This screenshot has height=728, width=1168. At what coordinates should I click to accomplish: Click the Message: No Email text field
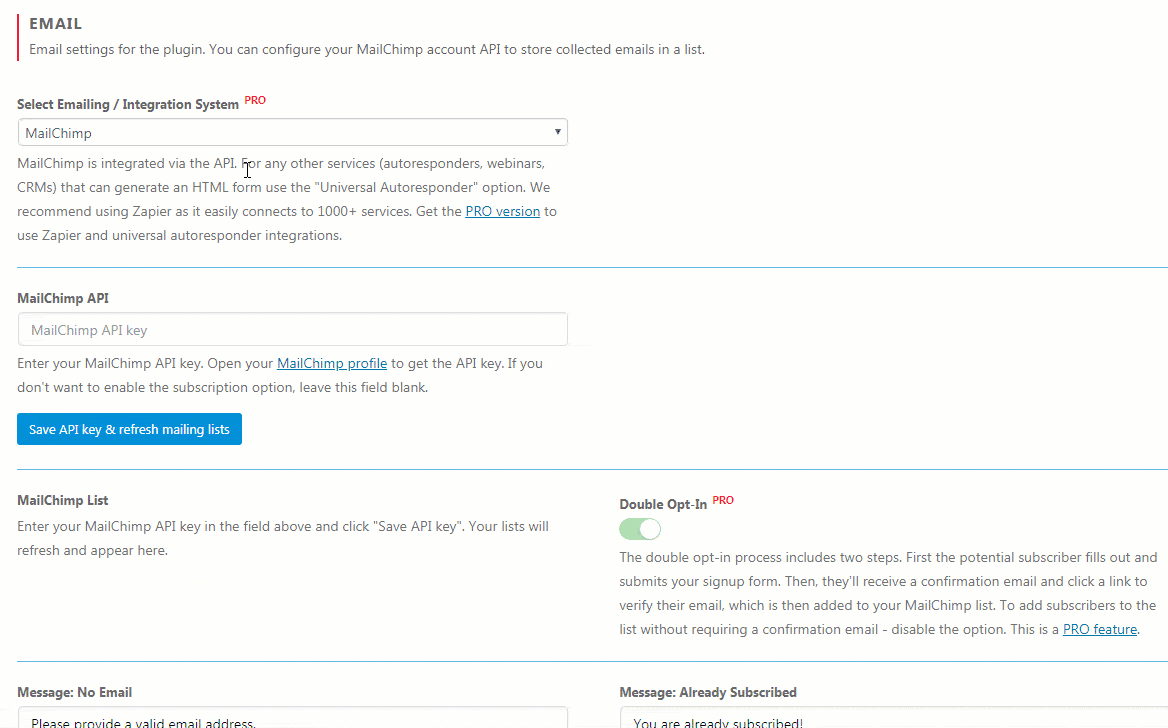[x=293, y=718]
